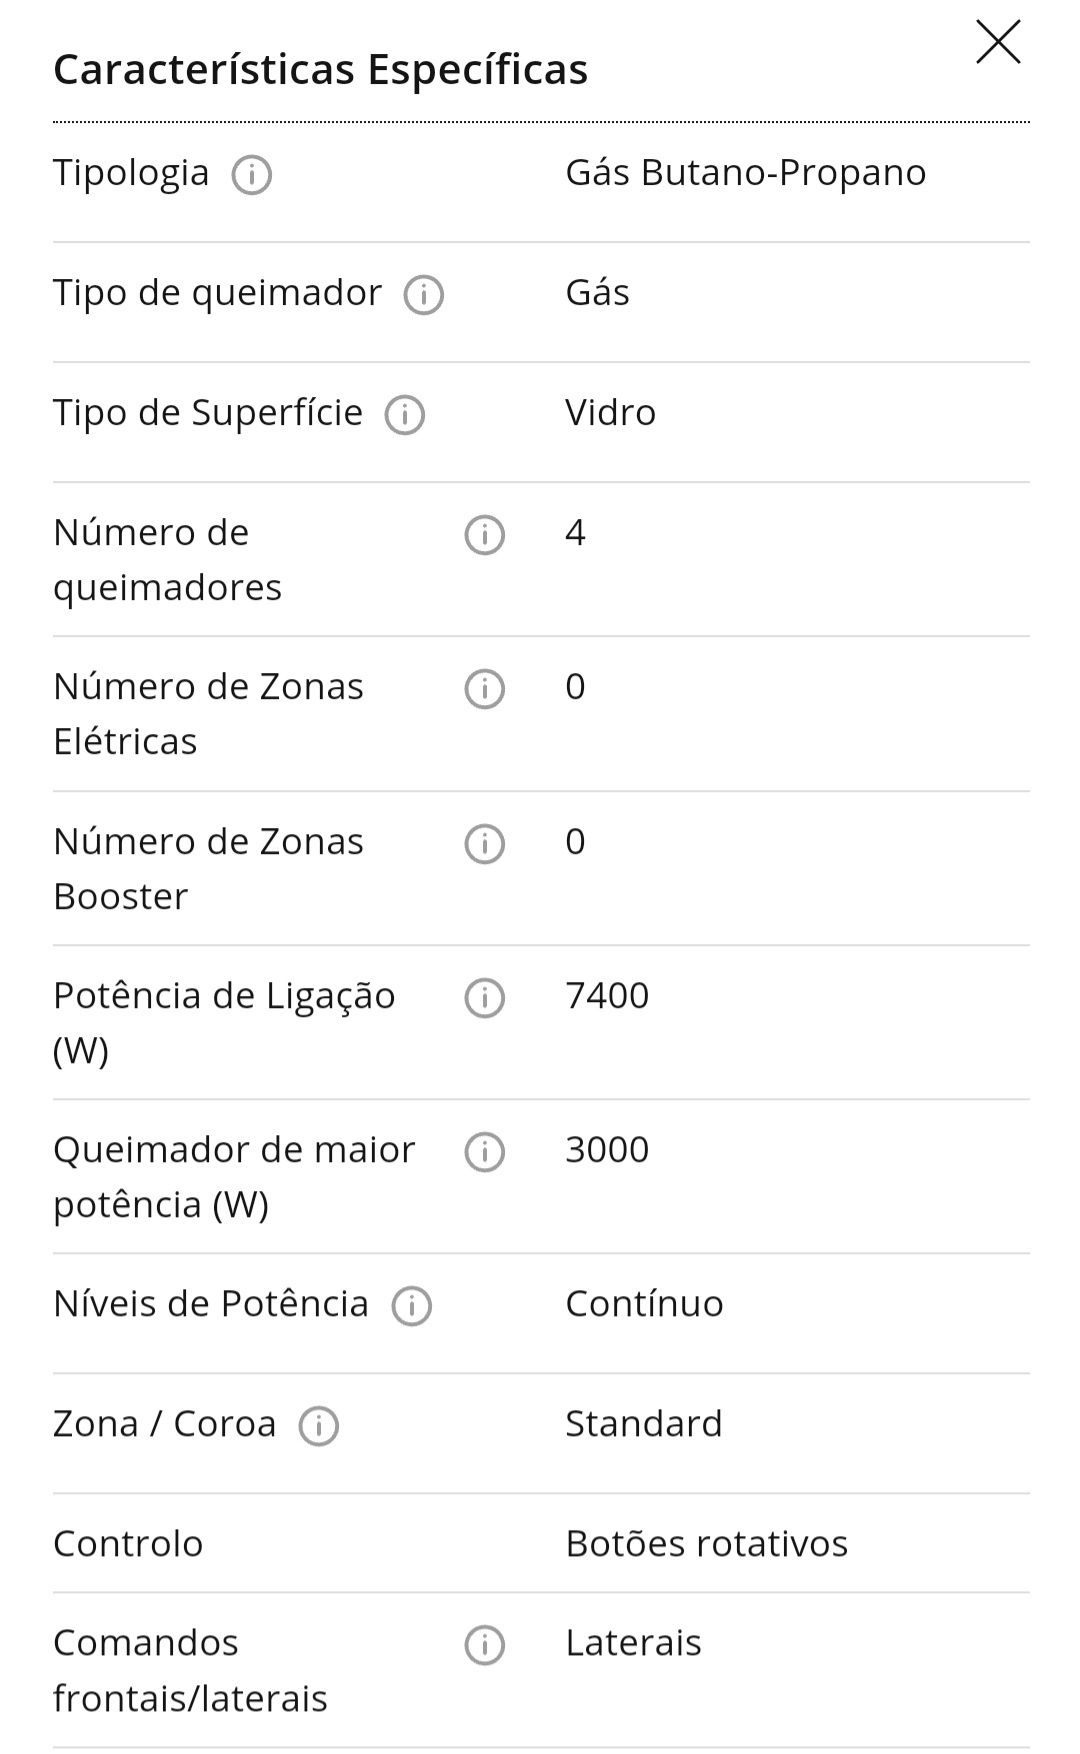Open info icon for Número de queimadores
The width and height of the screenshot is (1080, 1754).
point(484,535)
